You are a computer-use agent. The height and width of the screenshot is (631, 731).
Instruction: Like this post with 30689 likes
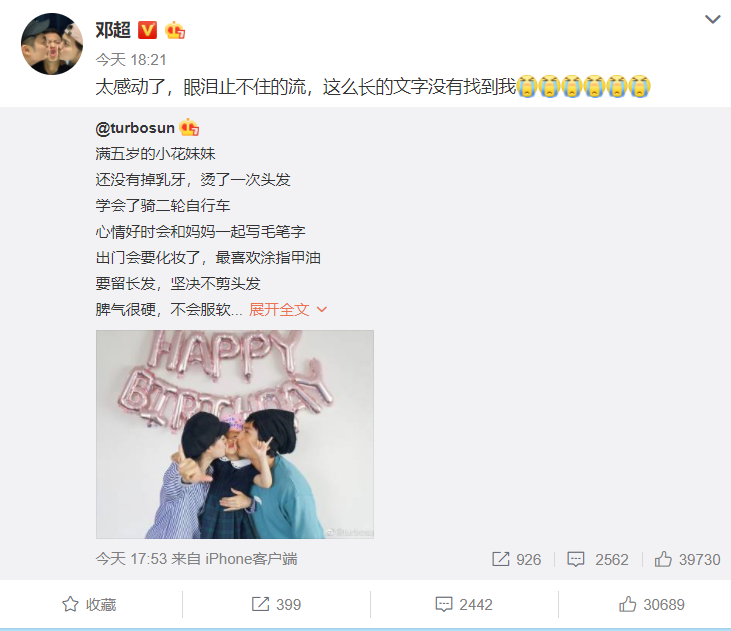652,604
